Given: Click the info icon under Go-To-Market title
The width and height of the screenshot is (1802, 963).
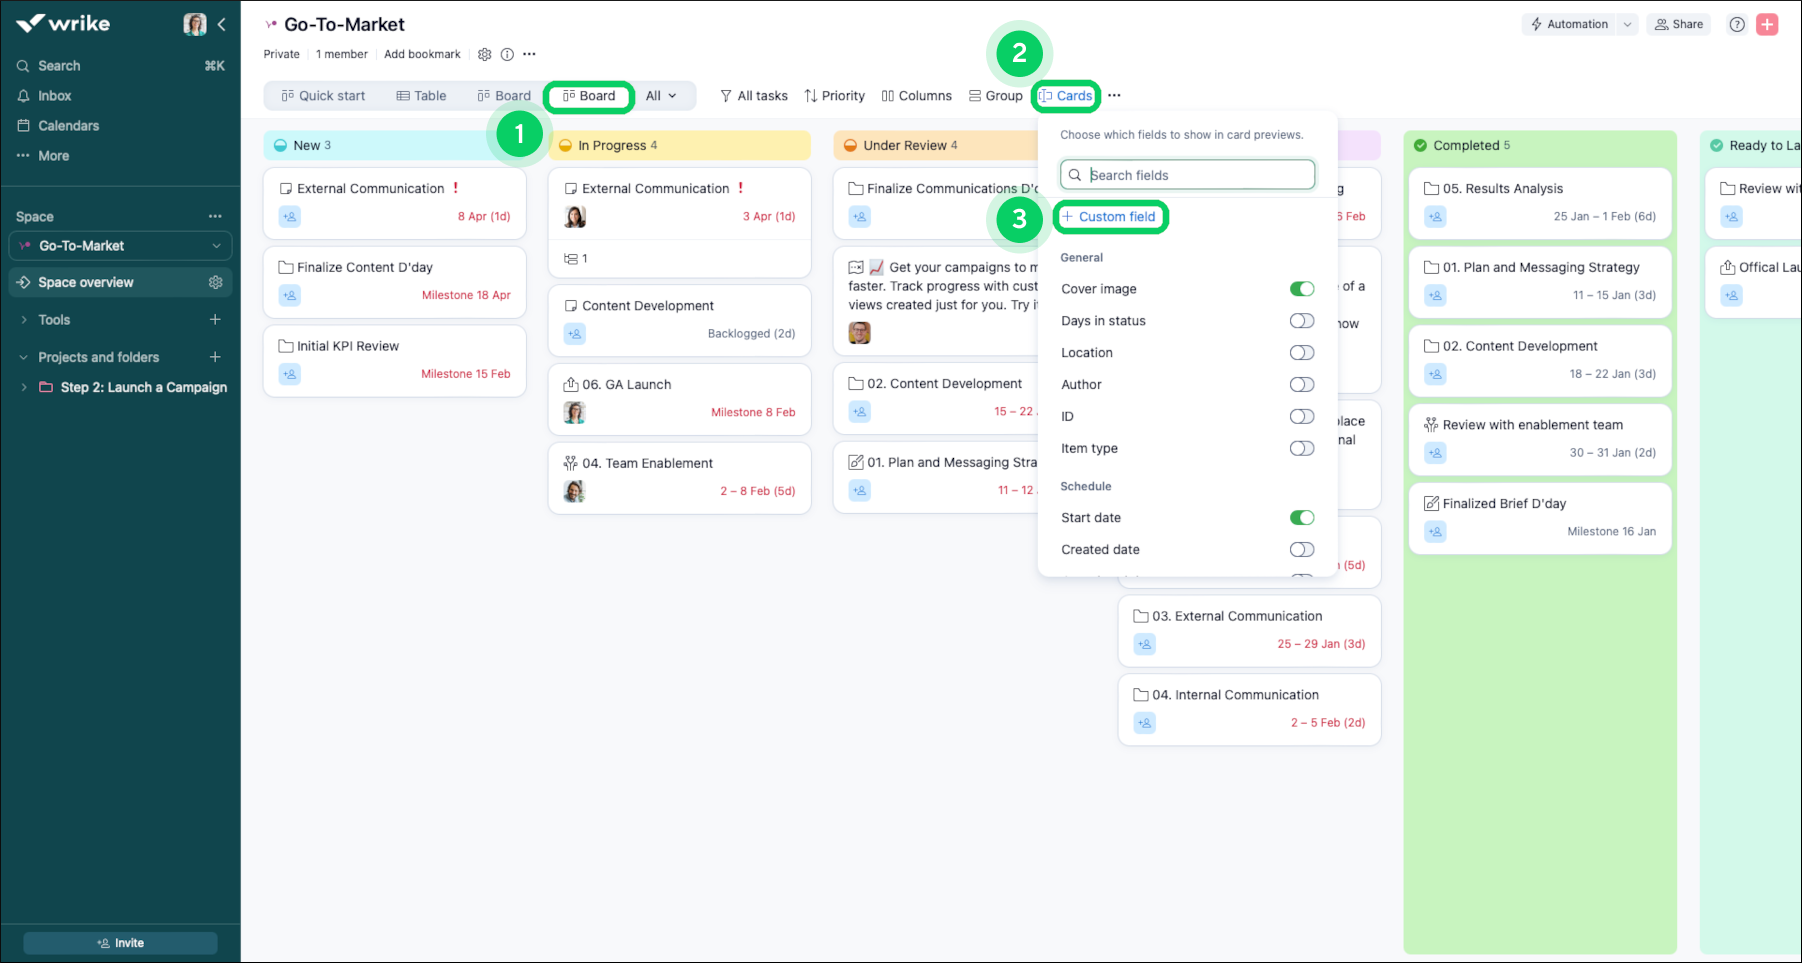Looking at the screenshot, I should 507,54.
